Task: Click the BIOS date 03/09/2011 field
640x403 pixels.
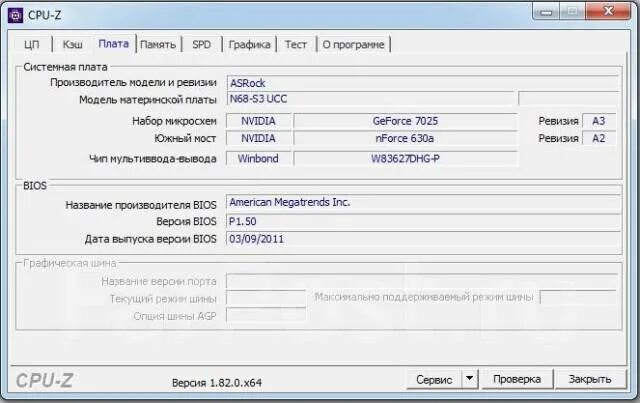Action: point(423,239)
